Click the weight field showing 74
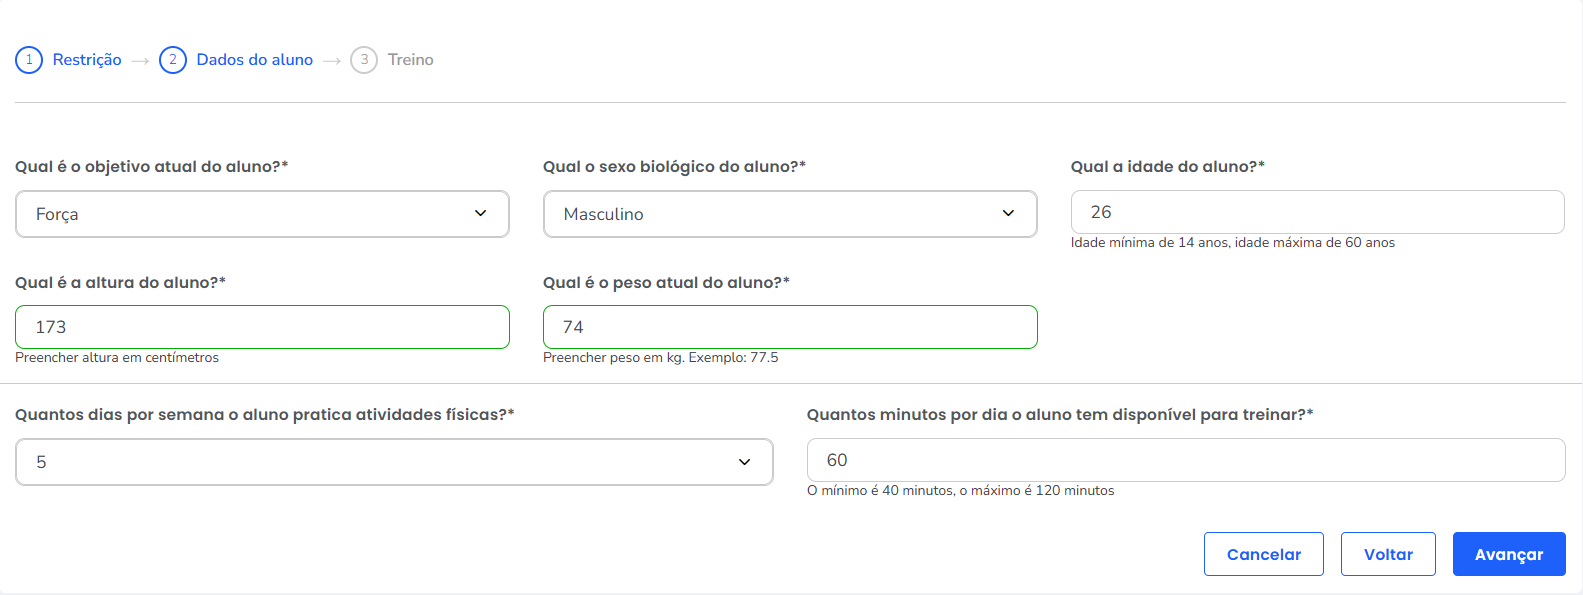Viewport: 1583px width, 595px height. pyautogui.click(x=790, y=327)
